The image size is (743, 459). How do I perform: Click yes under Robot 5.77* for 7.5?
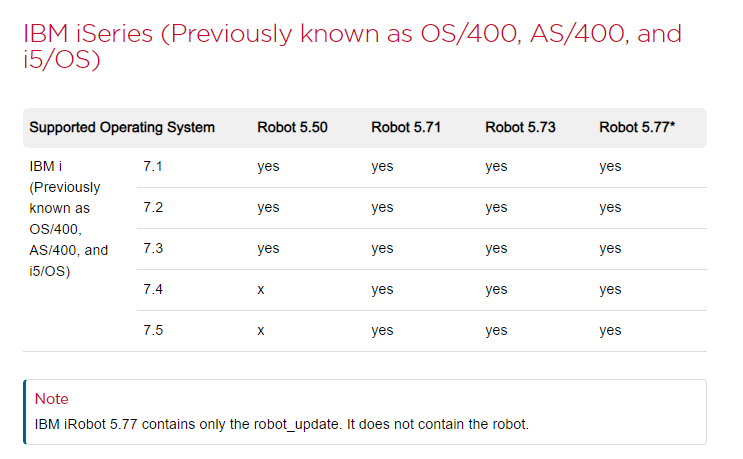(x=610, y=331)
